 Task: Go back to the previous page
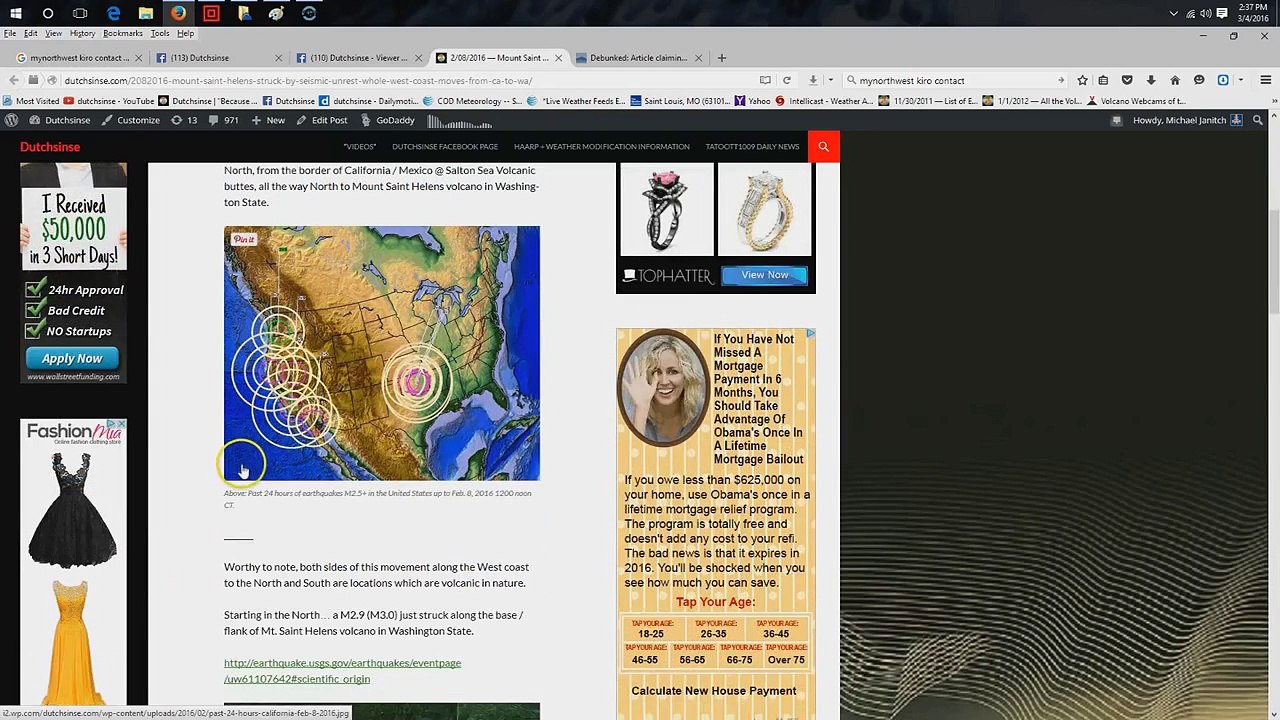tap(13, 80)
